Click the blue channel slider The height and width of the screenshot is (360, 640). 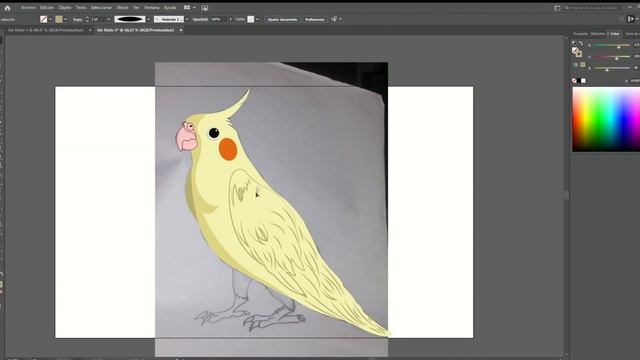pyautogui.click(x=611, y=68)
